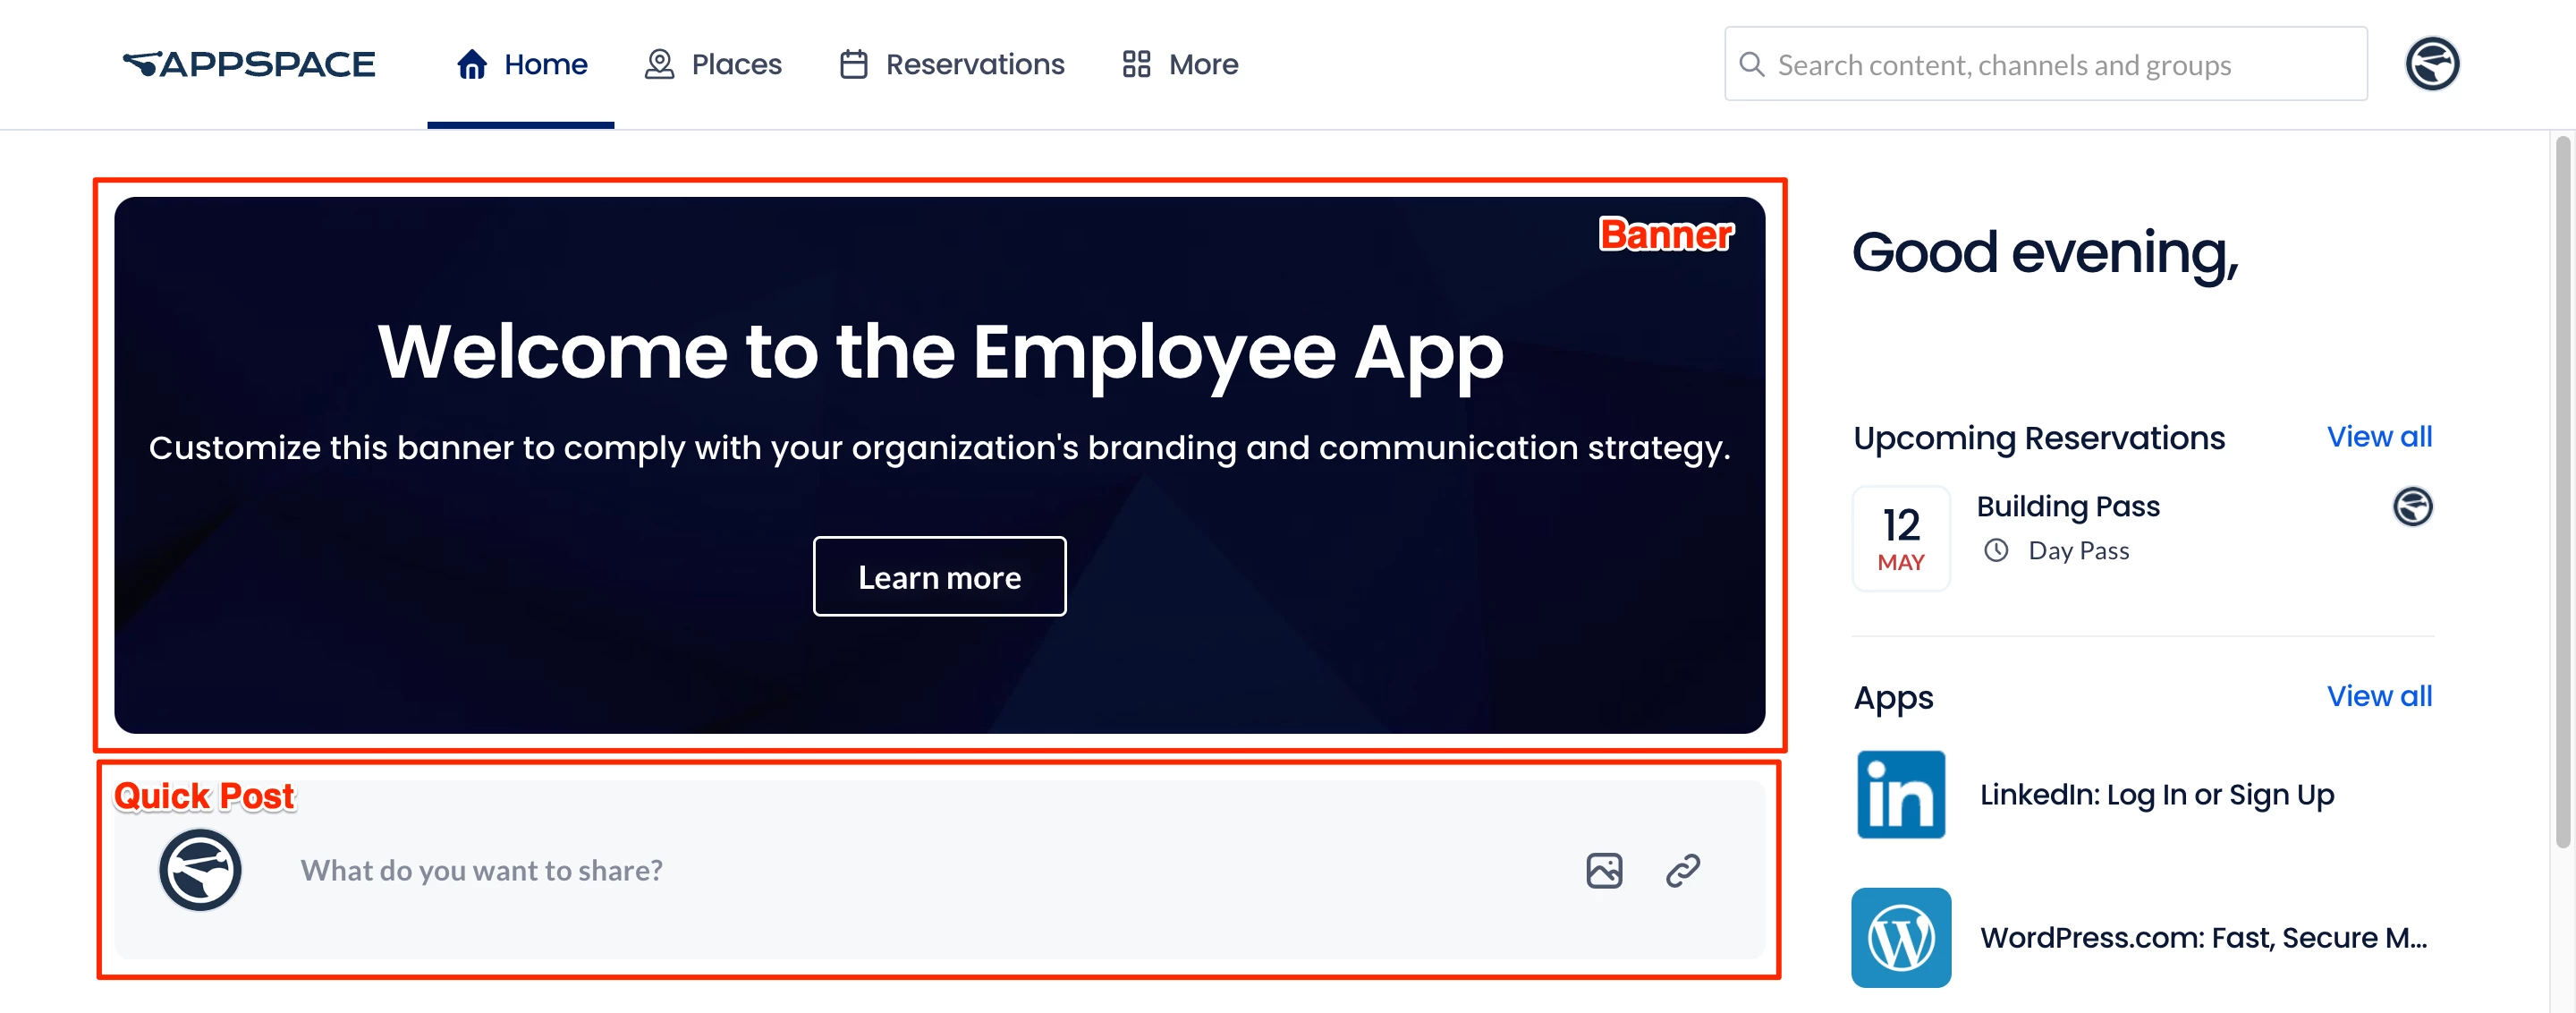
Task: Open the profile avatar in header
Action: tap(2431, 64)
